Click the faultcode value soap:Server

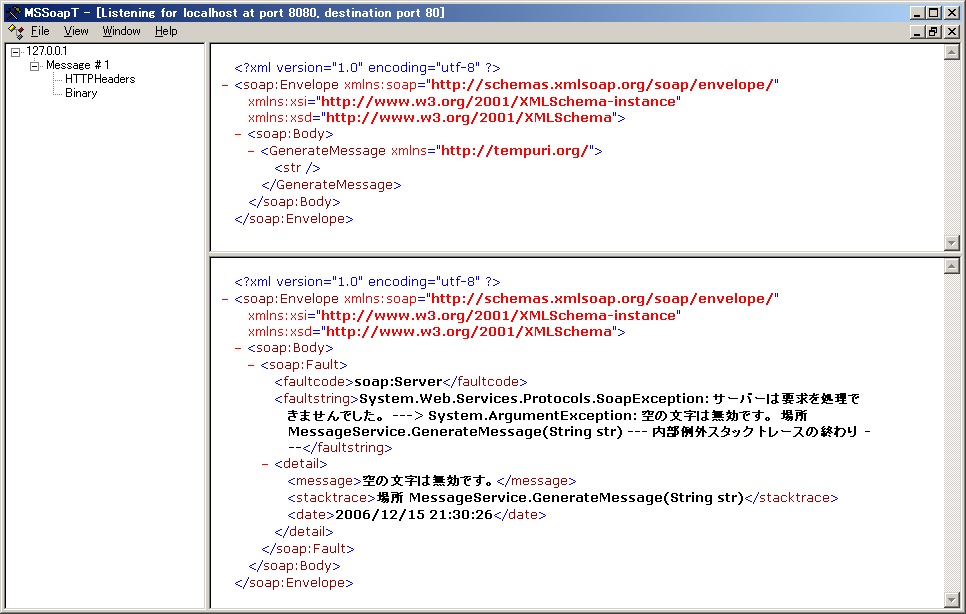click(x=398, y=382)
